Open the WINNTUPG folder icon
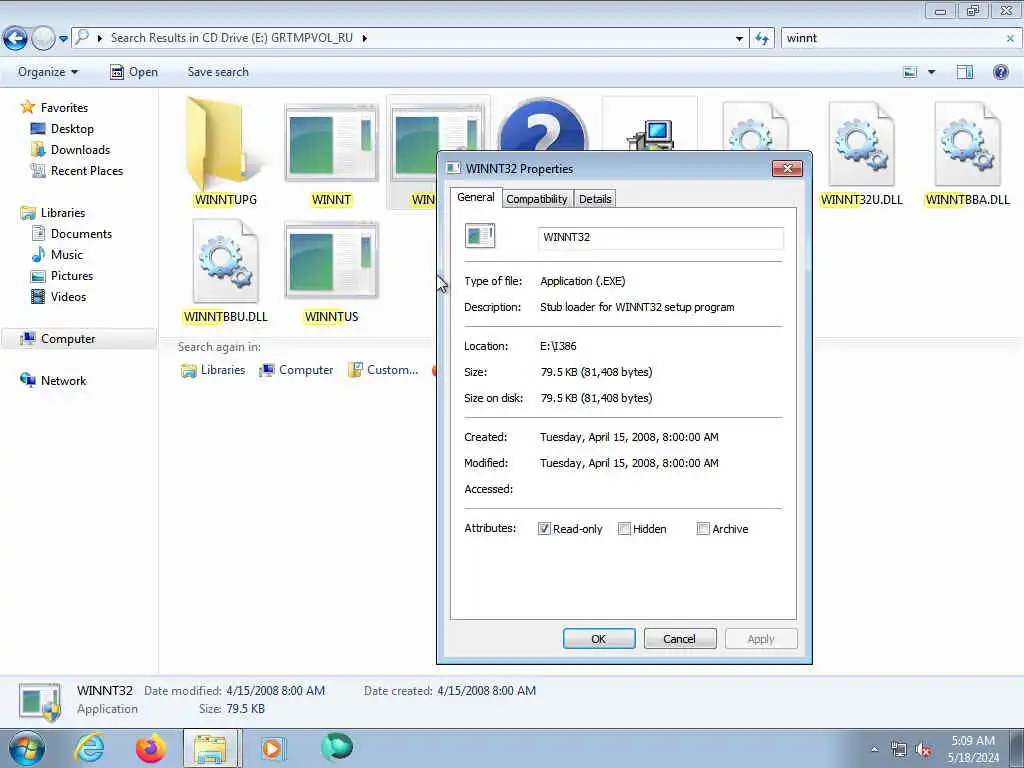This screenshot has height=768, width=1024. coord(221,143)
